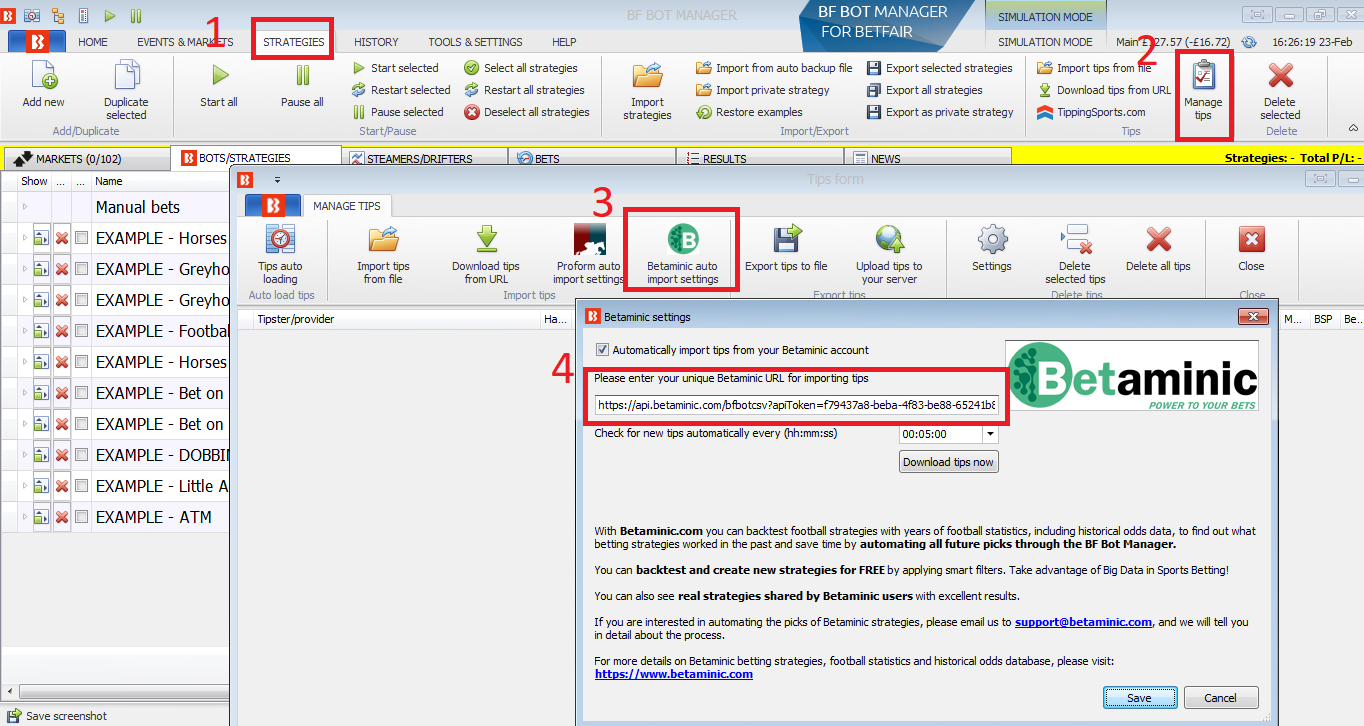Tick checkbox for EXAMPLE - ATM row

click(82, 517)
